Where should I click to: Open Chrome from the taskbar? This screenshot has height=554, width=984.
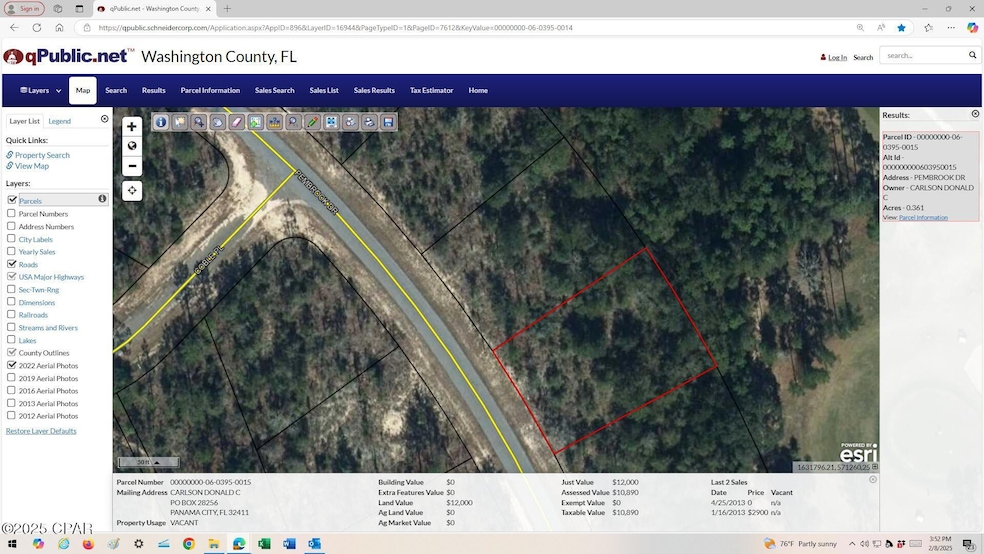point(189,544)
